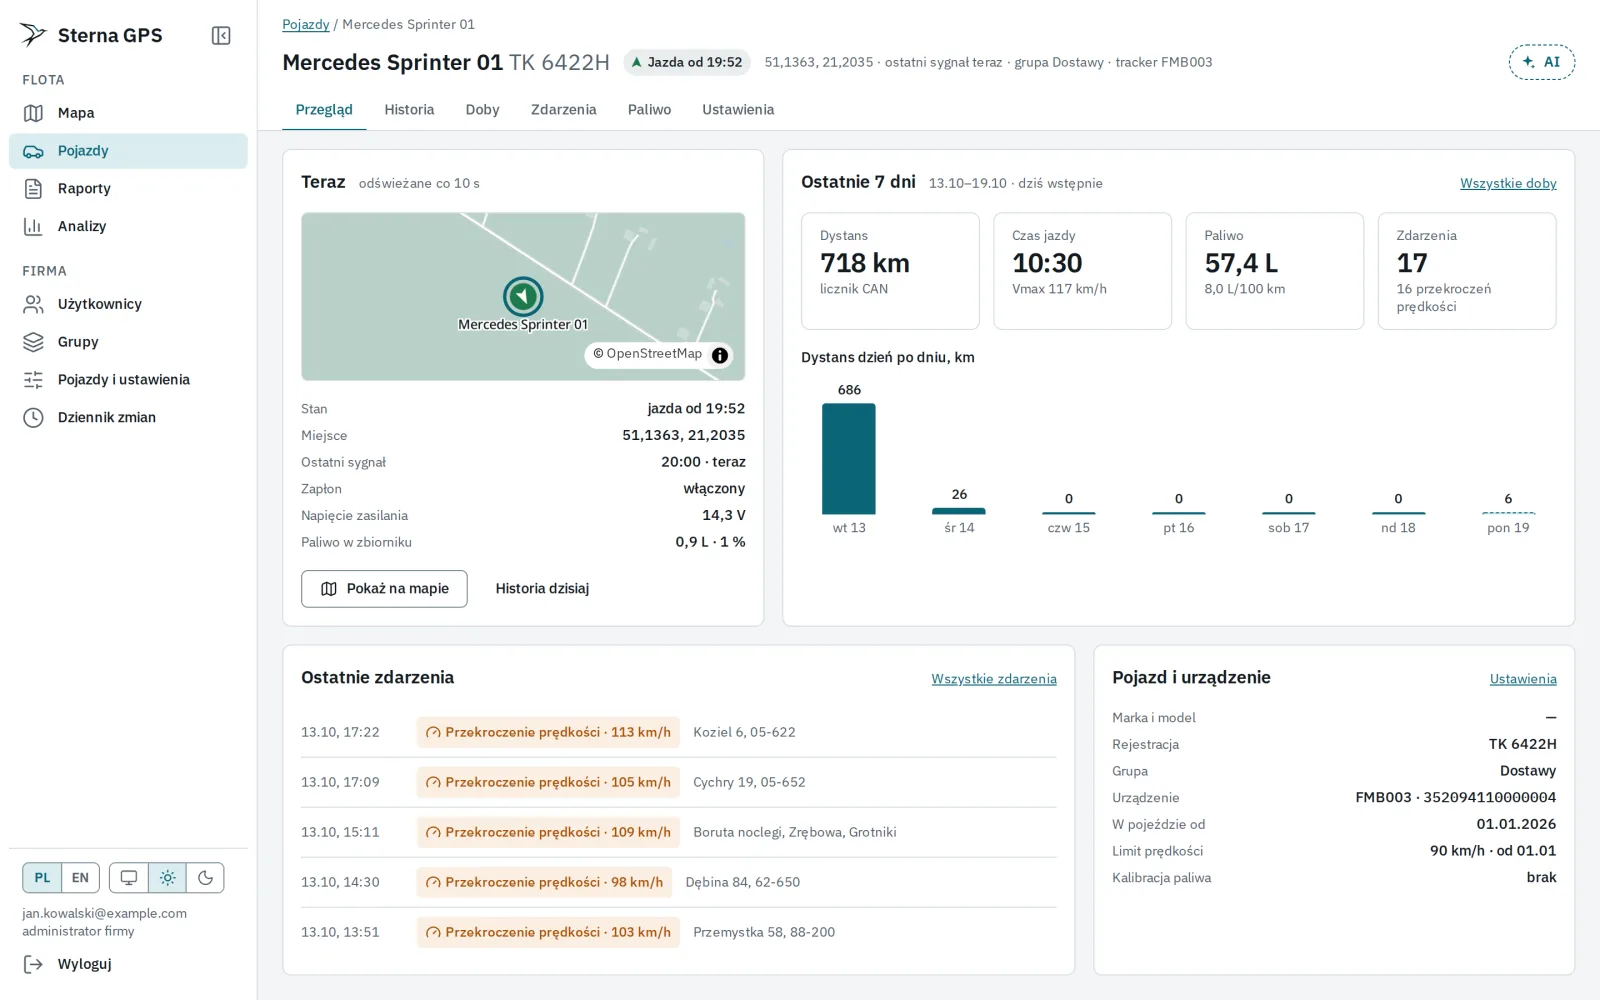Click the wt 13 distance bar
Image resolution: width=1600 pixels, height=1000 pixels.
[x=849, y=459]
